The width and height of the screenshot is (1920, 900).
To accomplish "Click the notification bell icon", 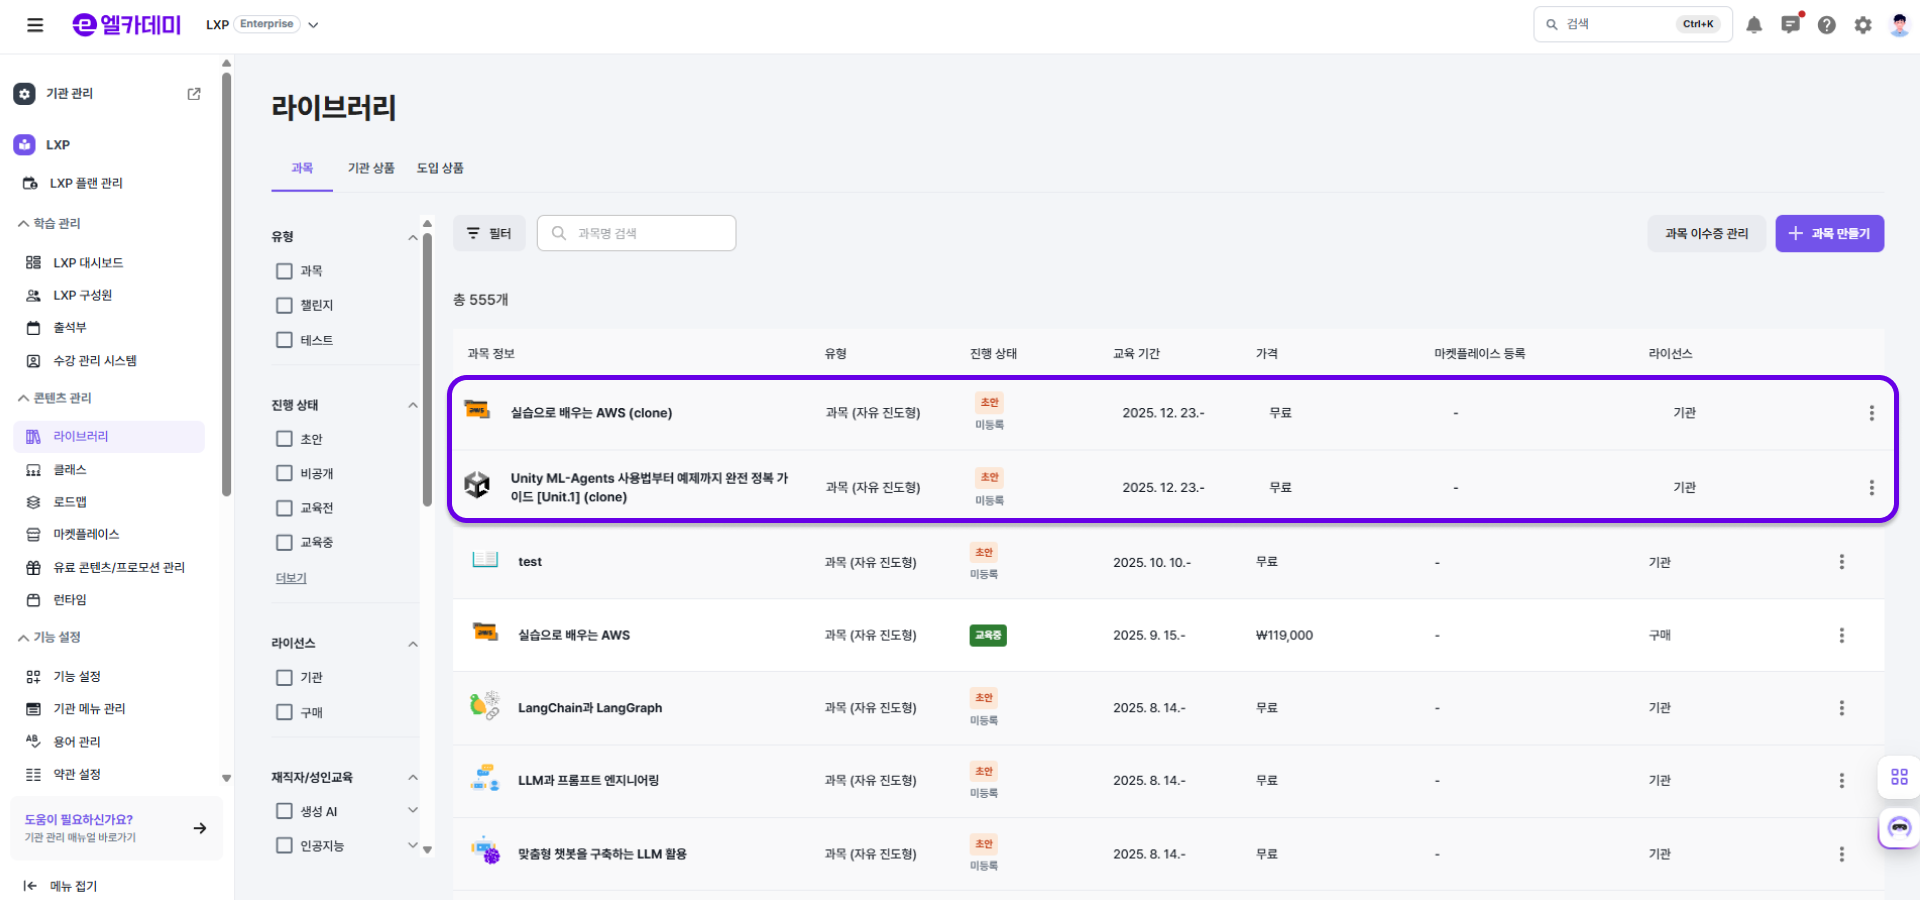I will pos(1754,25).
